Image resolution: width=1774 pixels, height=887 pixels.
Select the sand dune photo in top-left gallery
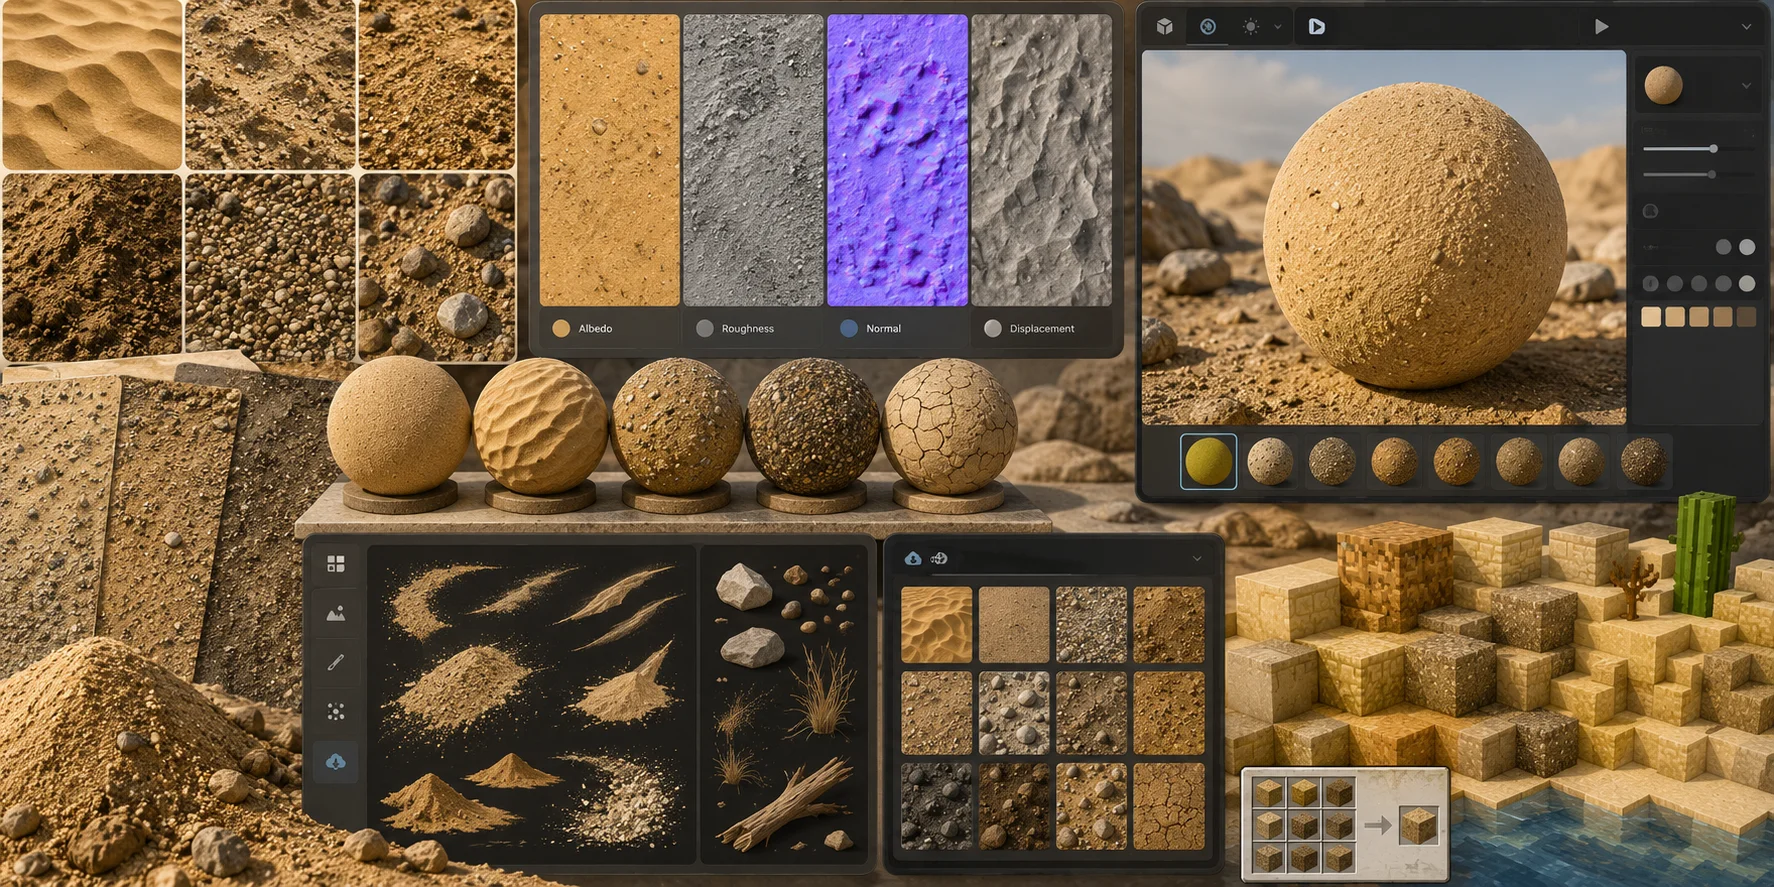pos(92,84)
